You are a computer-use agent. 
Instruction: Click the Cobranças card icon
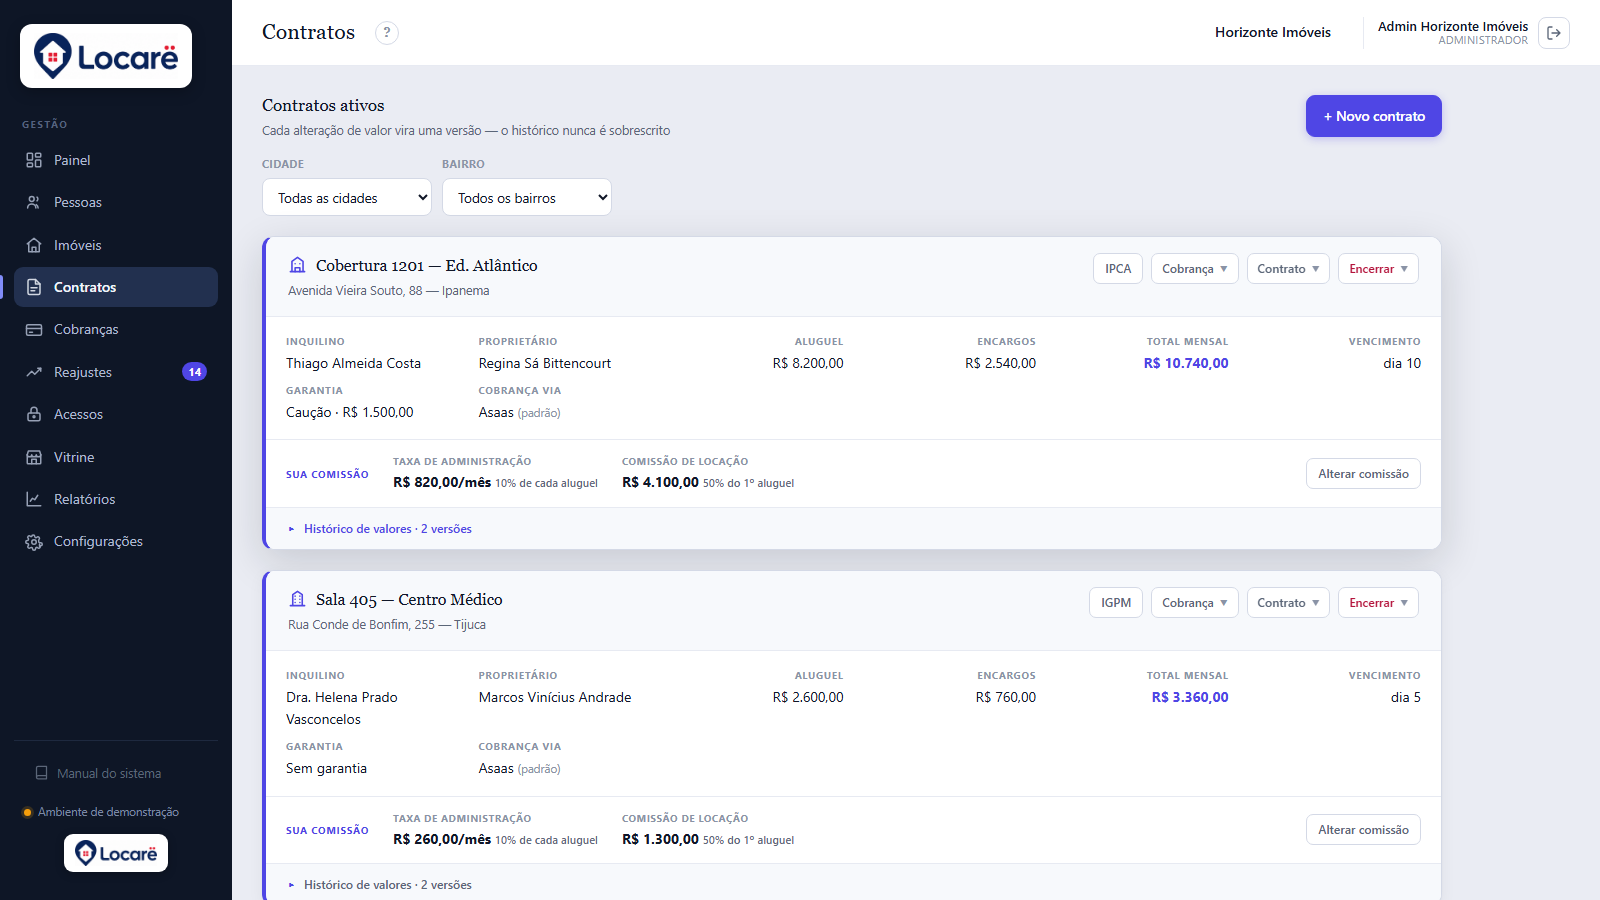[34, 329]
